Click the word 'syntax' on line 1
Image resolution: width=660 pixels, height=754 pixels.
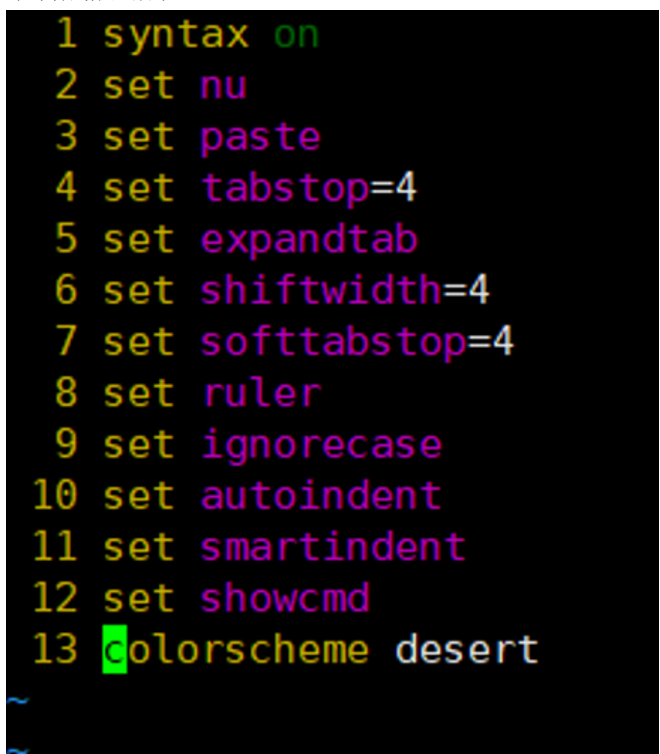pyautogui.click(x=176, y=36)
